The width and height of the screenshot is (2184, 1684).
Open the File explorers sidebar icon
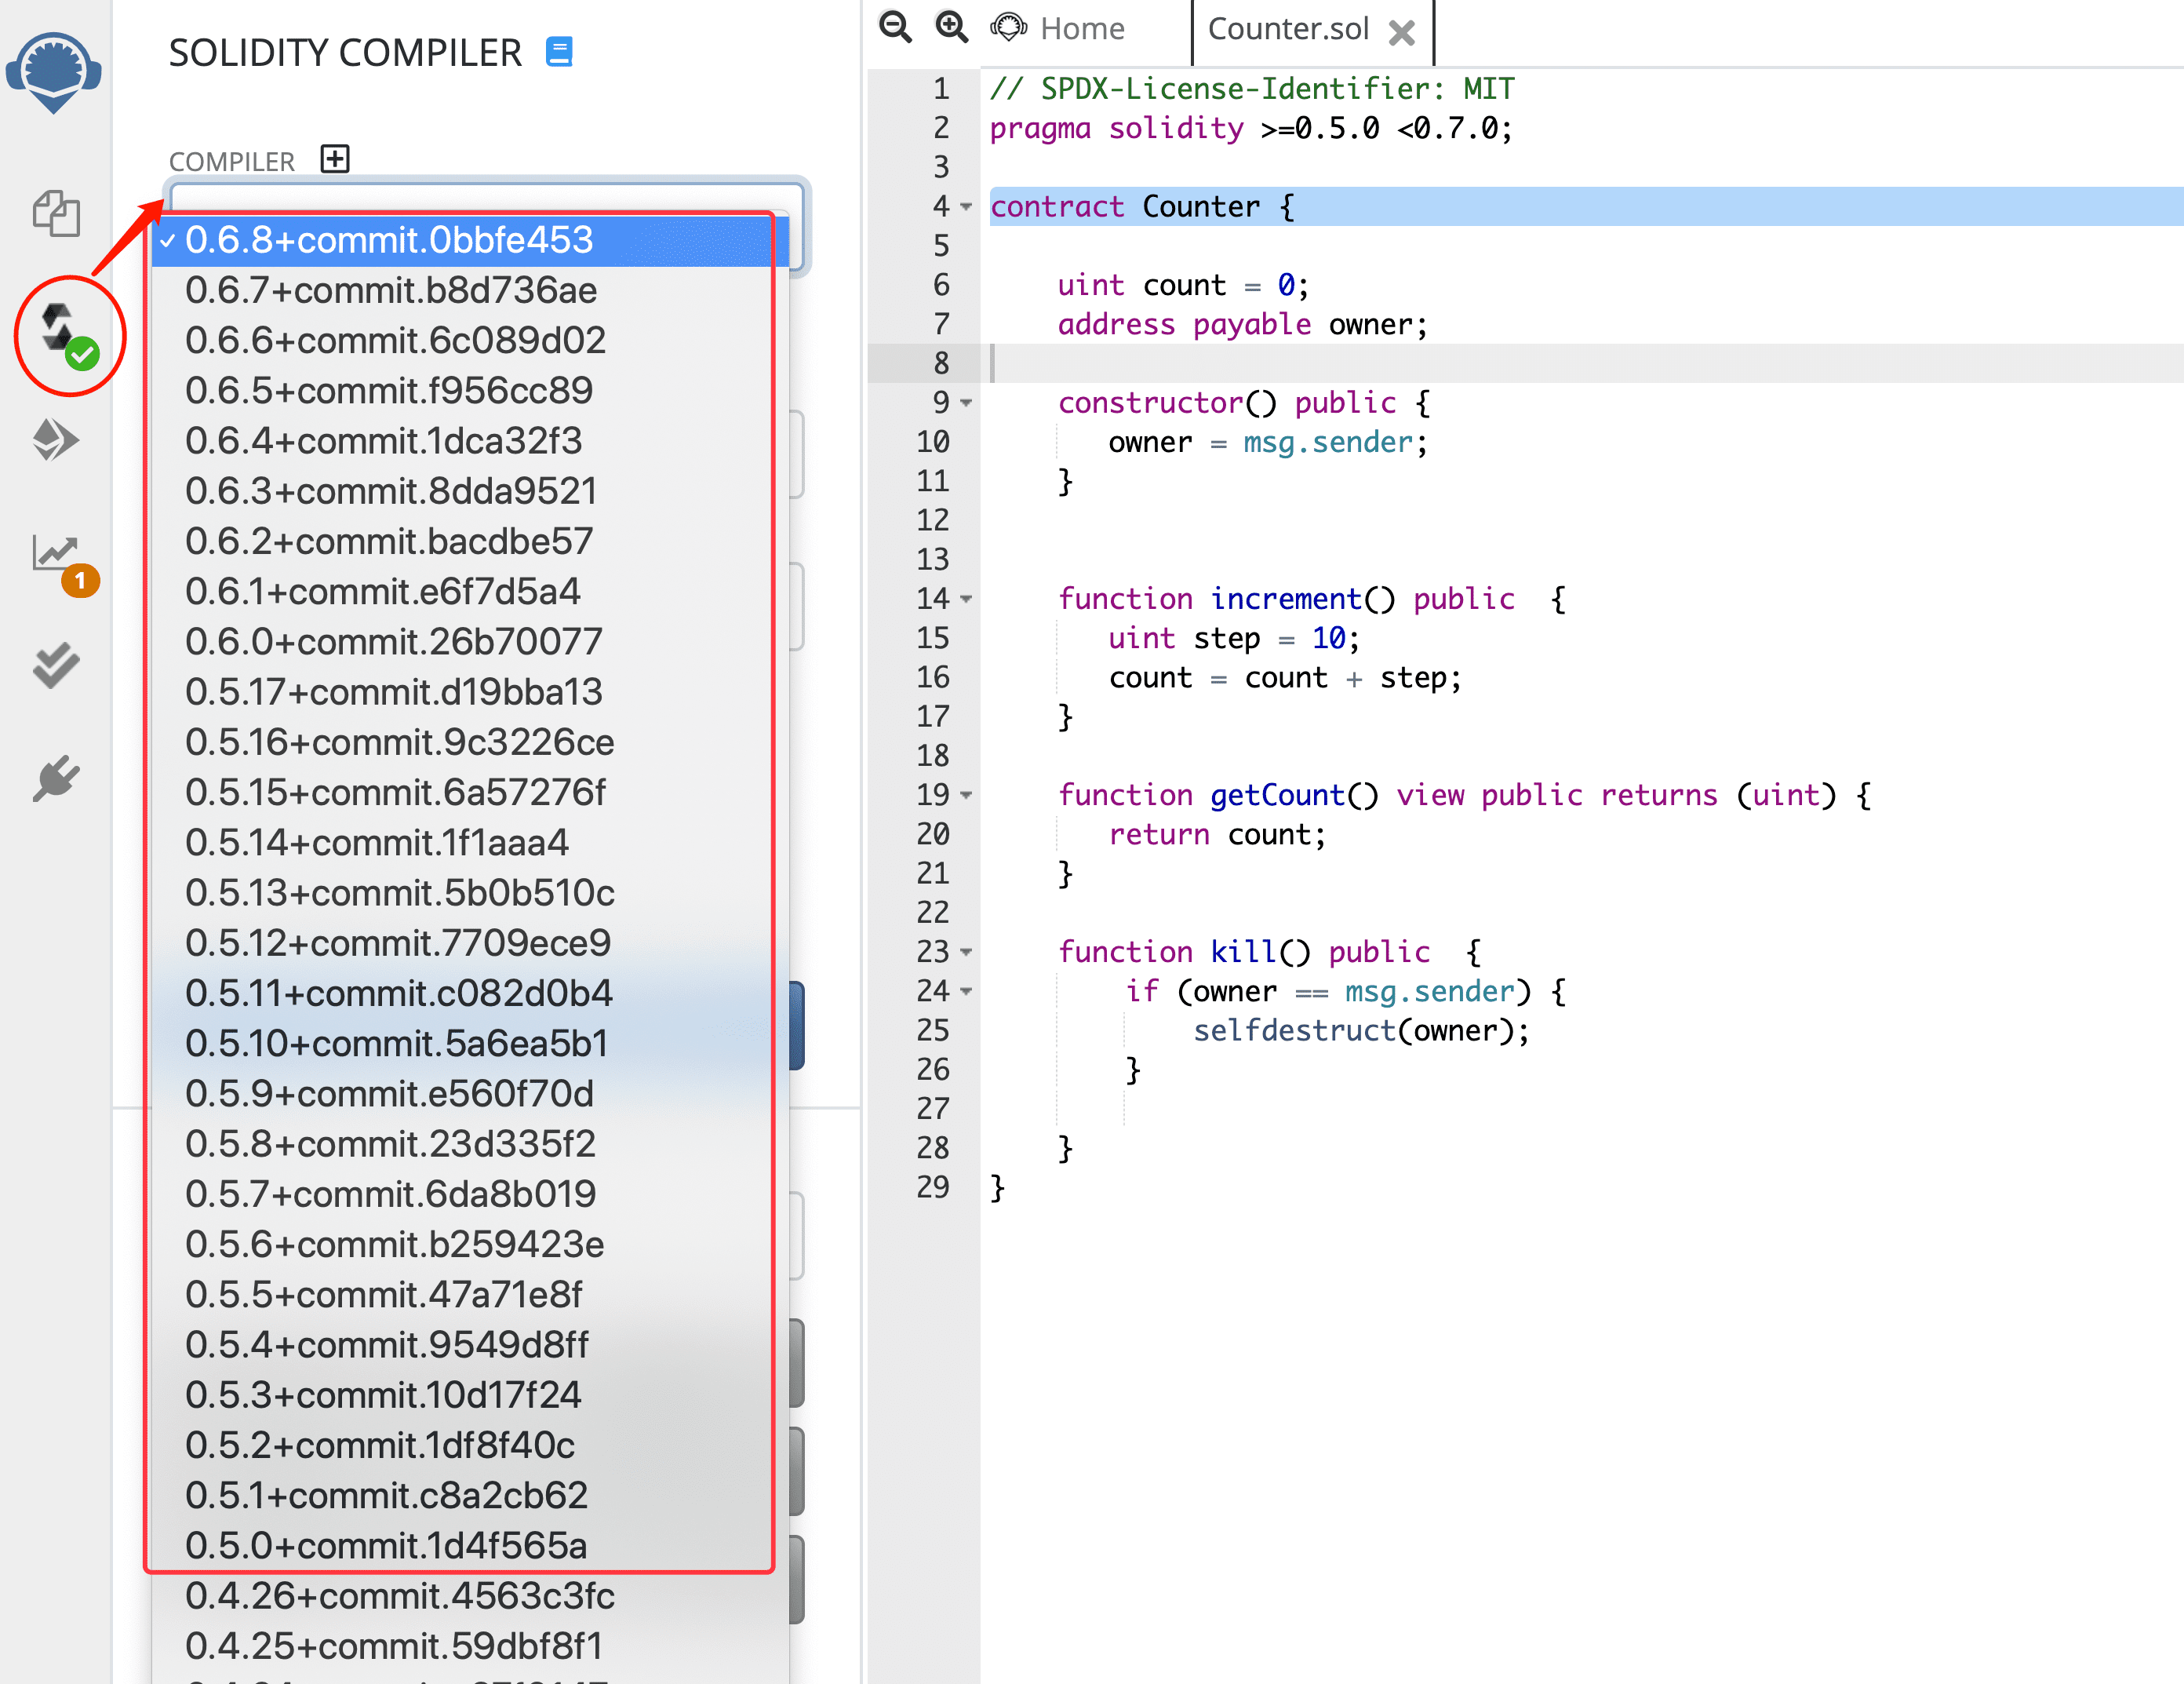[56, 213]
